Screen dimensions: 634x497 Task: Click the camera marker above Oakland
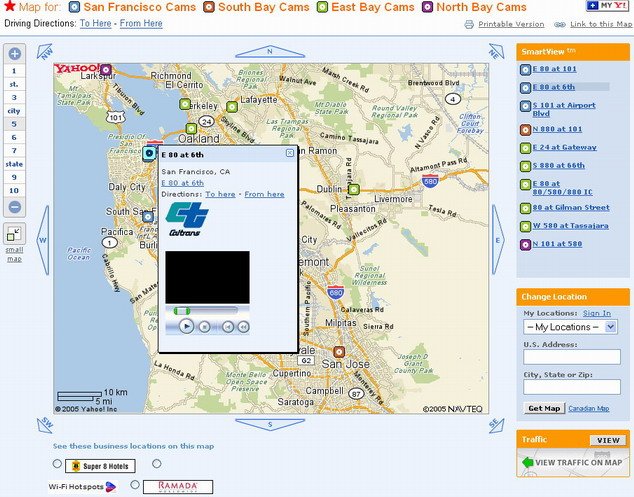point(191,129)
